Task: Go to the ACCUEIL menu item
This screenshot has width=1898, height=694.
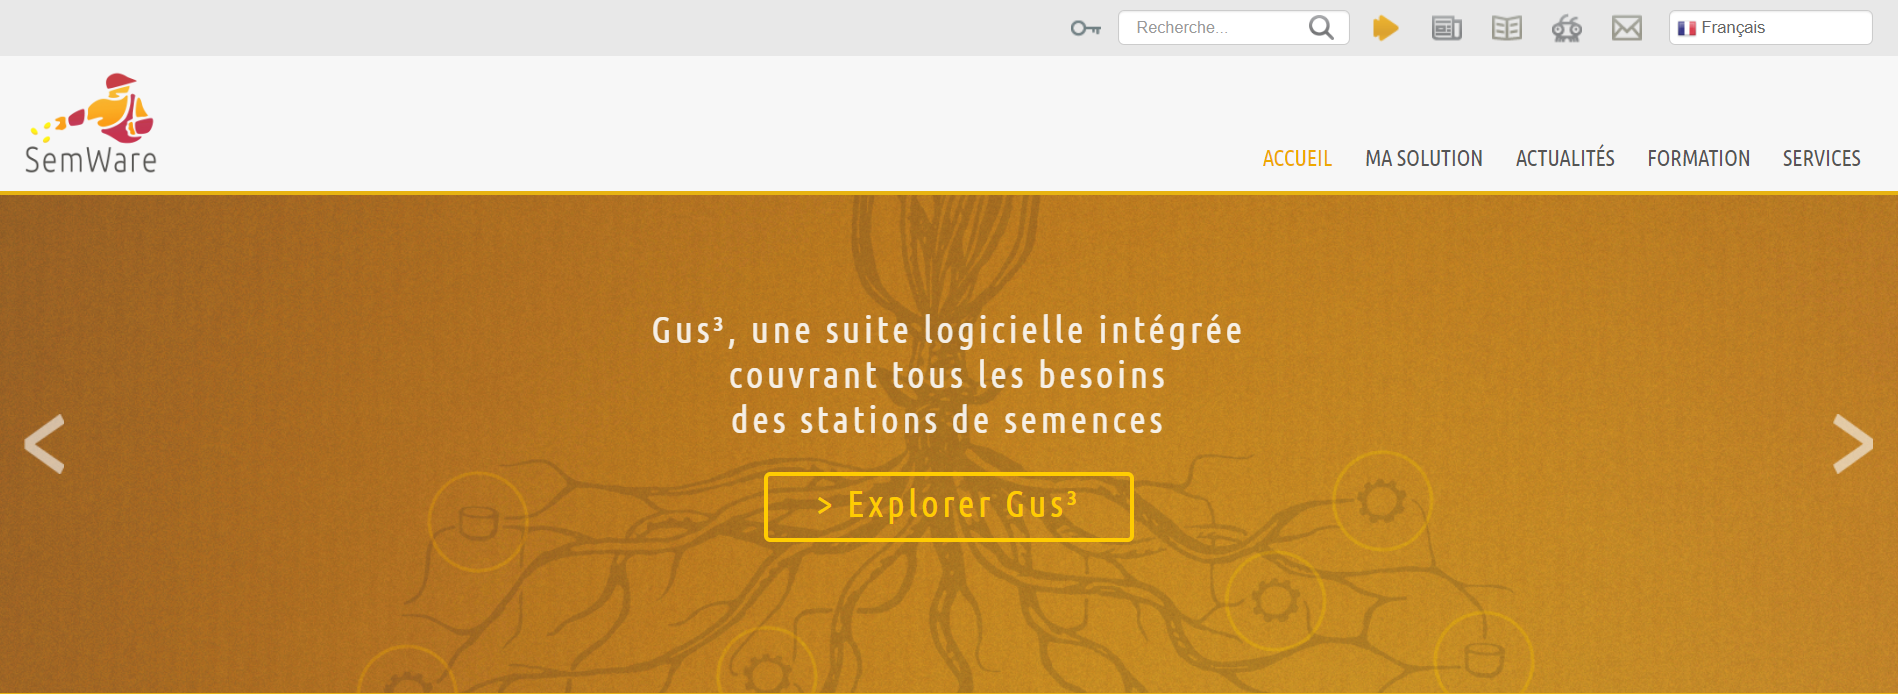Action: click(x=1297, y=158)
